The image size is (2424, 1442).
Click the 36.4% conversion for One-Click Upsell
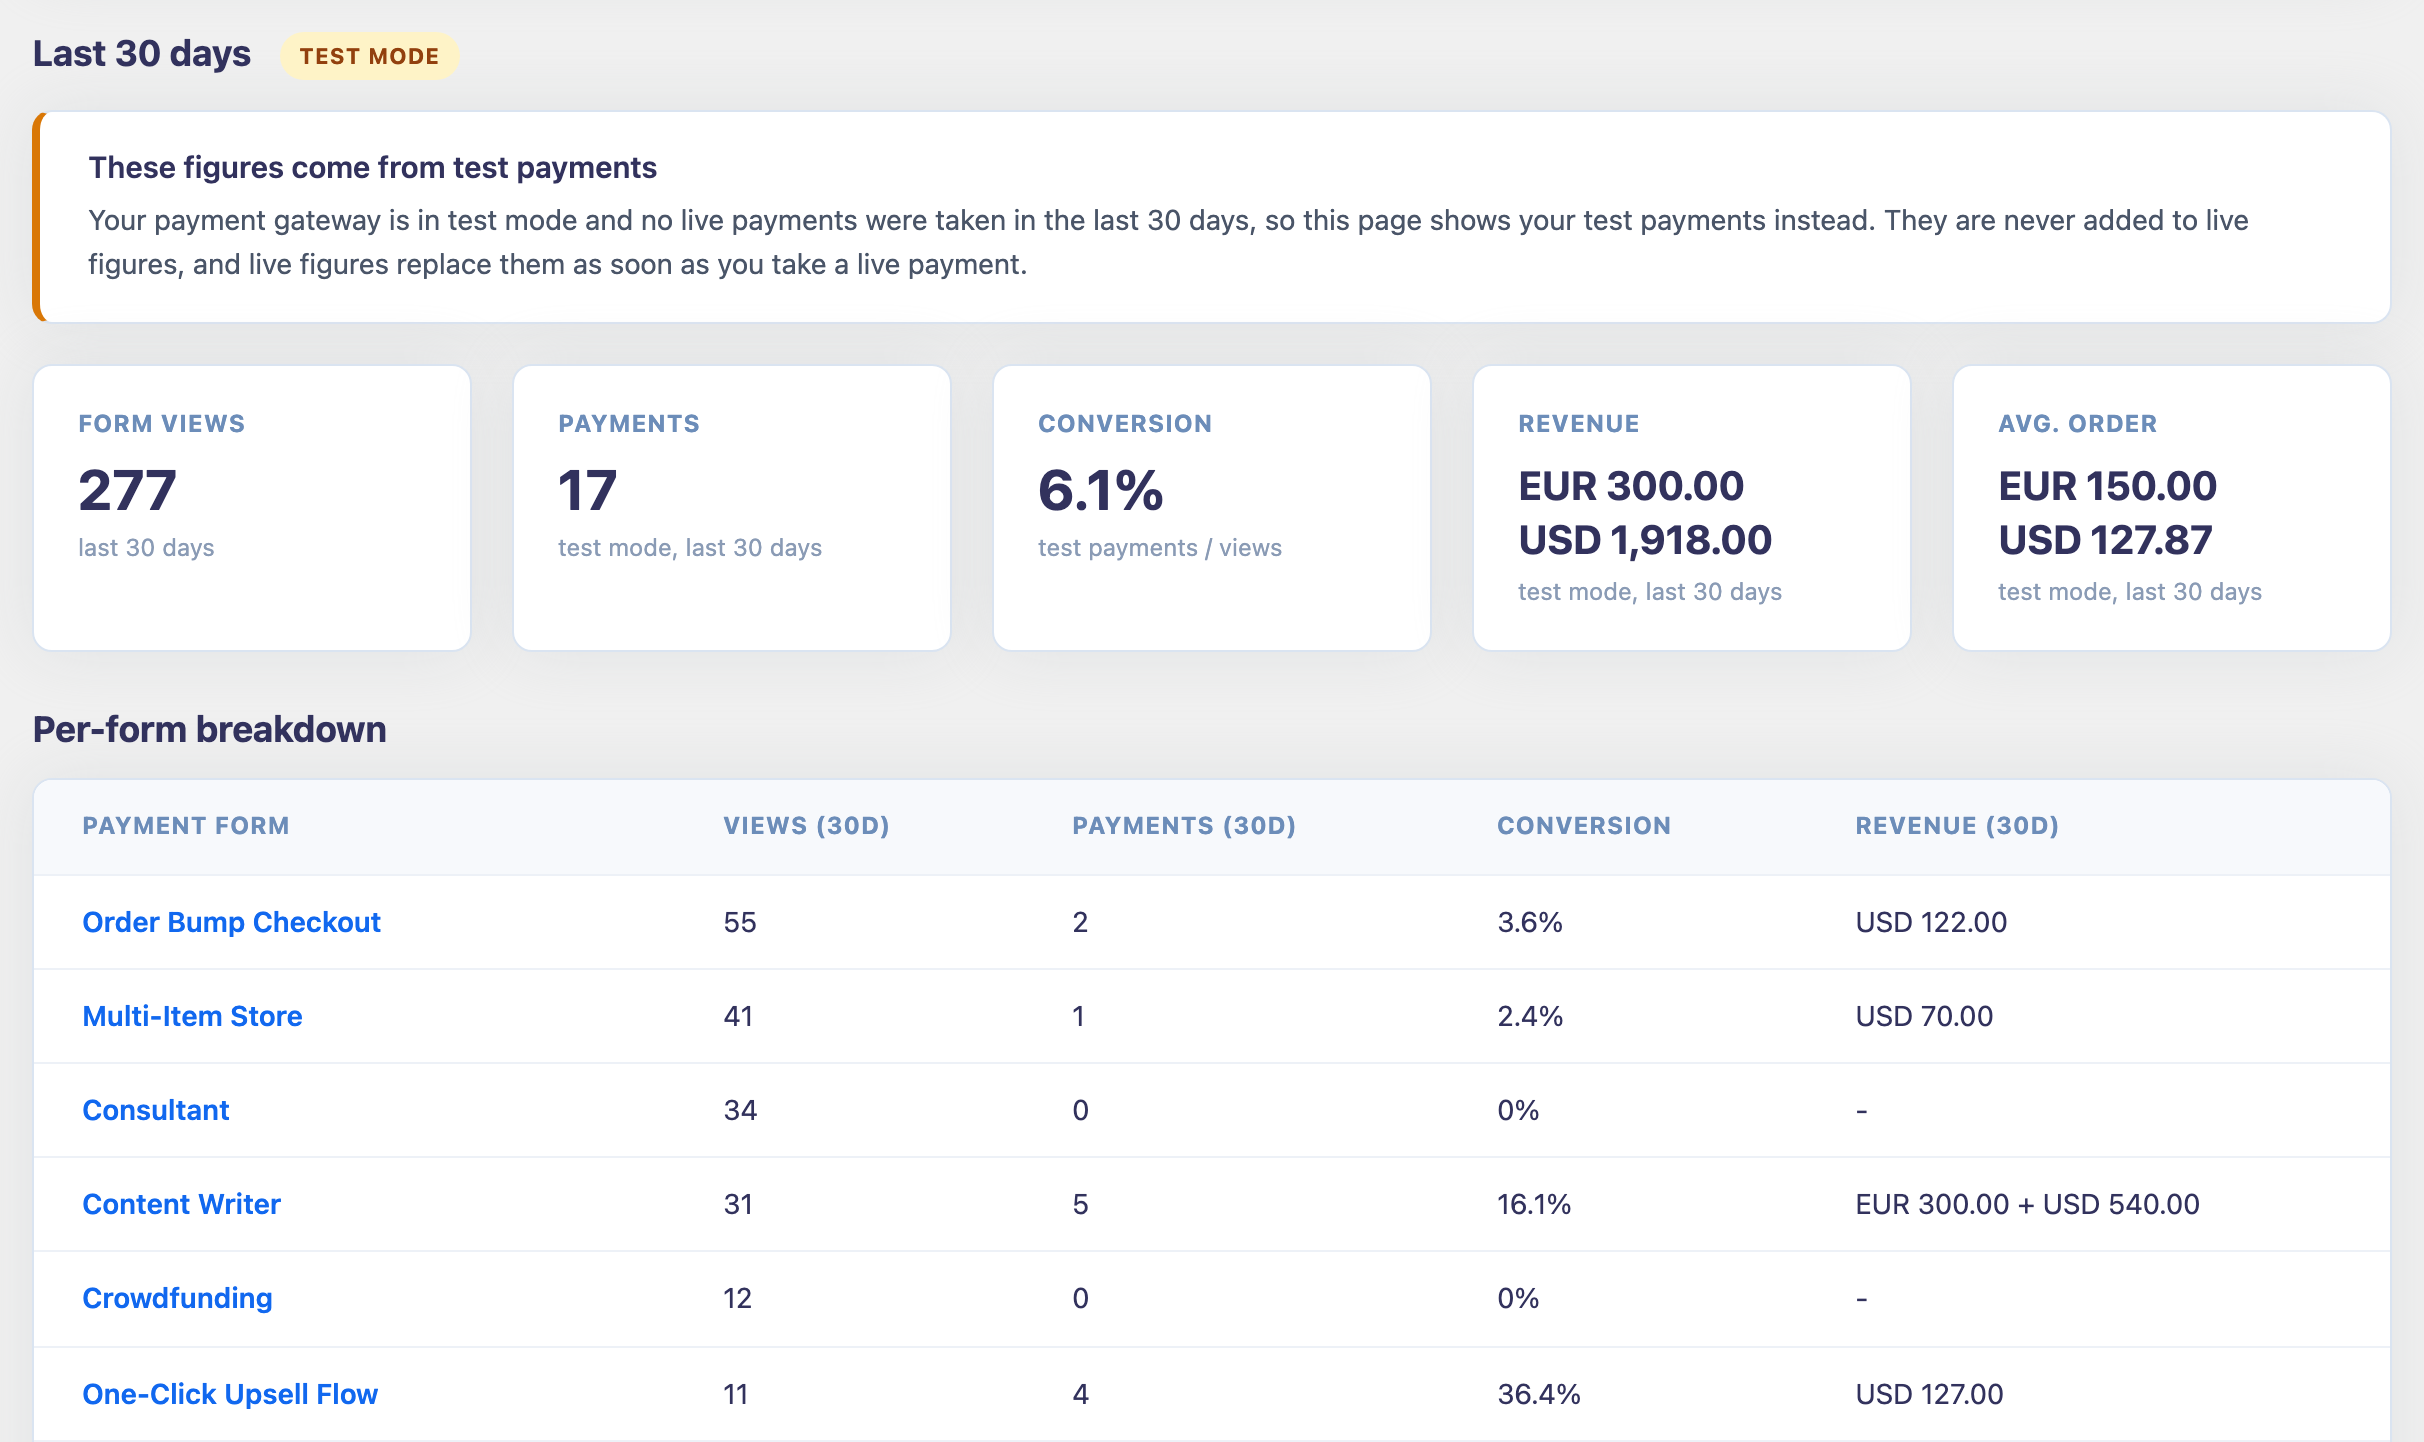tap(1539, 1394)
